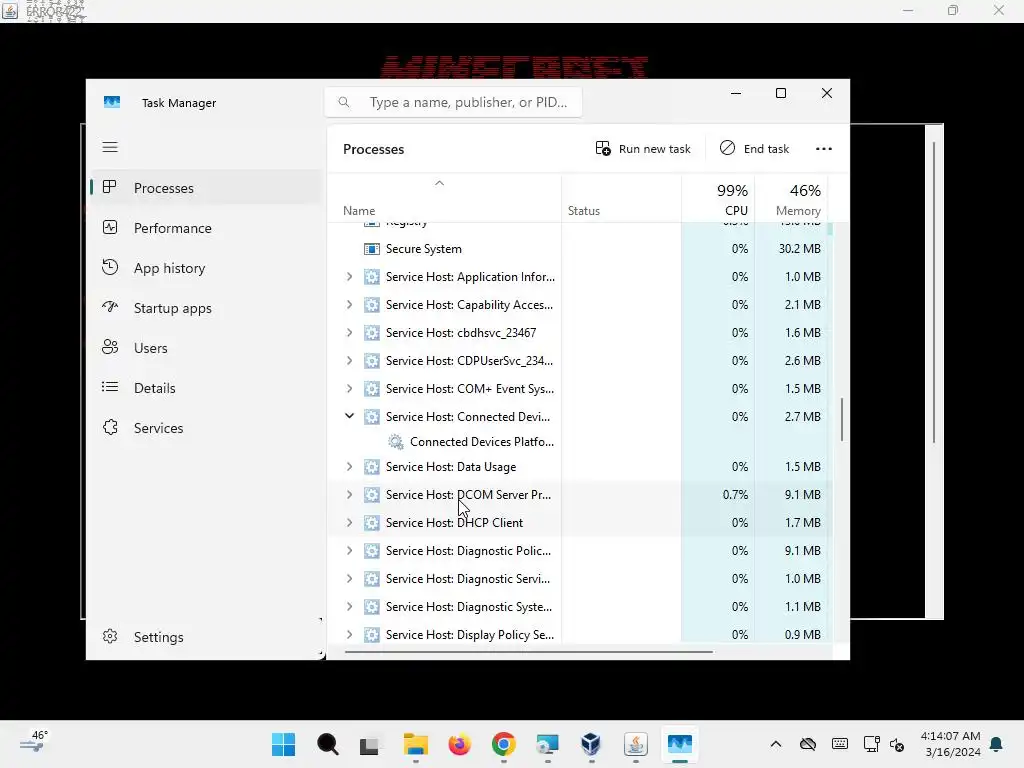Click the 30.2 MB memory value

click(799, 249)
